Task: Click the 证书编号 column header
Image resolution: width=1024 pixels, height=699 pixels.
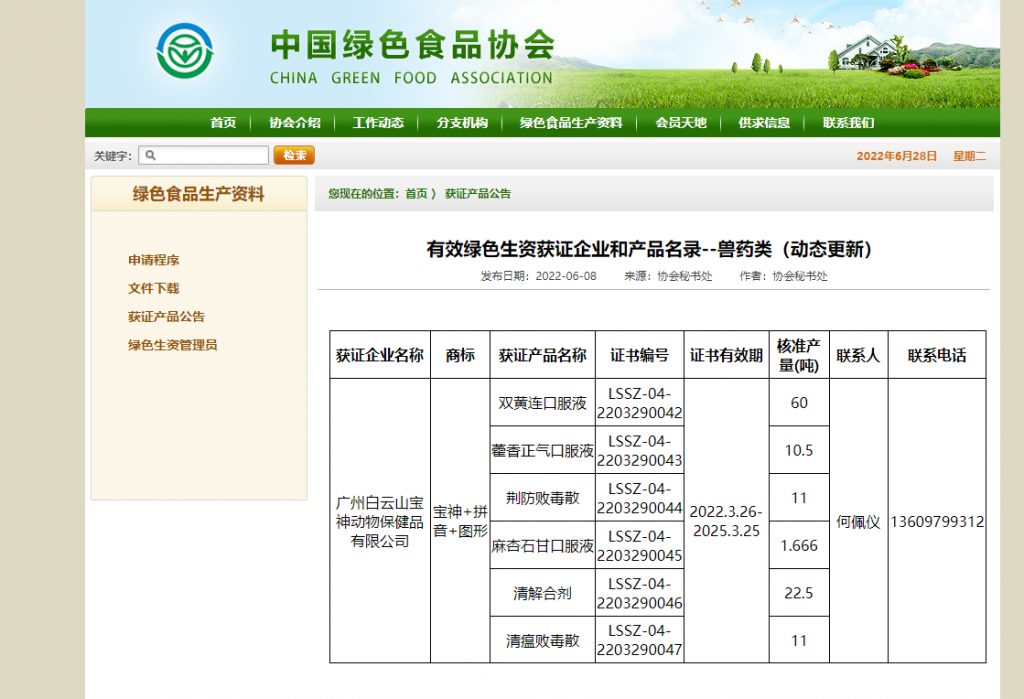Action: 639,355
